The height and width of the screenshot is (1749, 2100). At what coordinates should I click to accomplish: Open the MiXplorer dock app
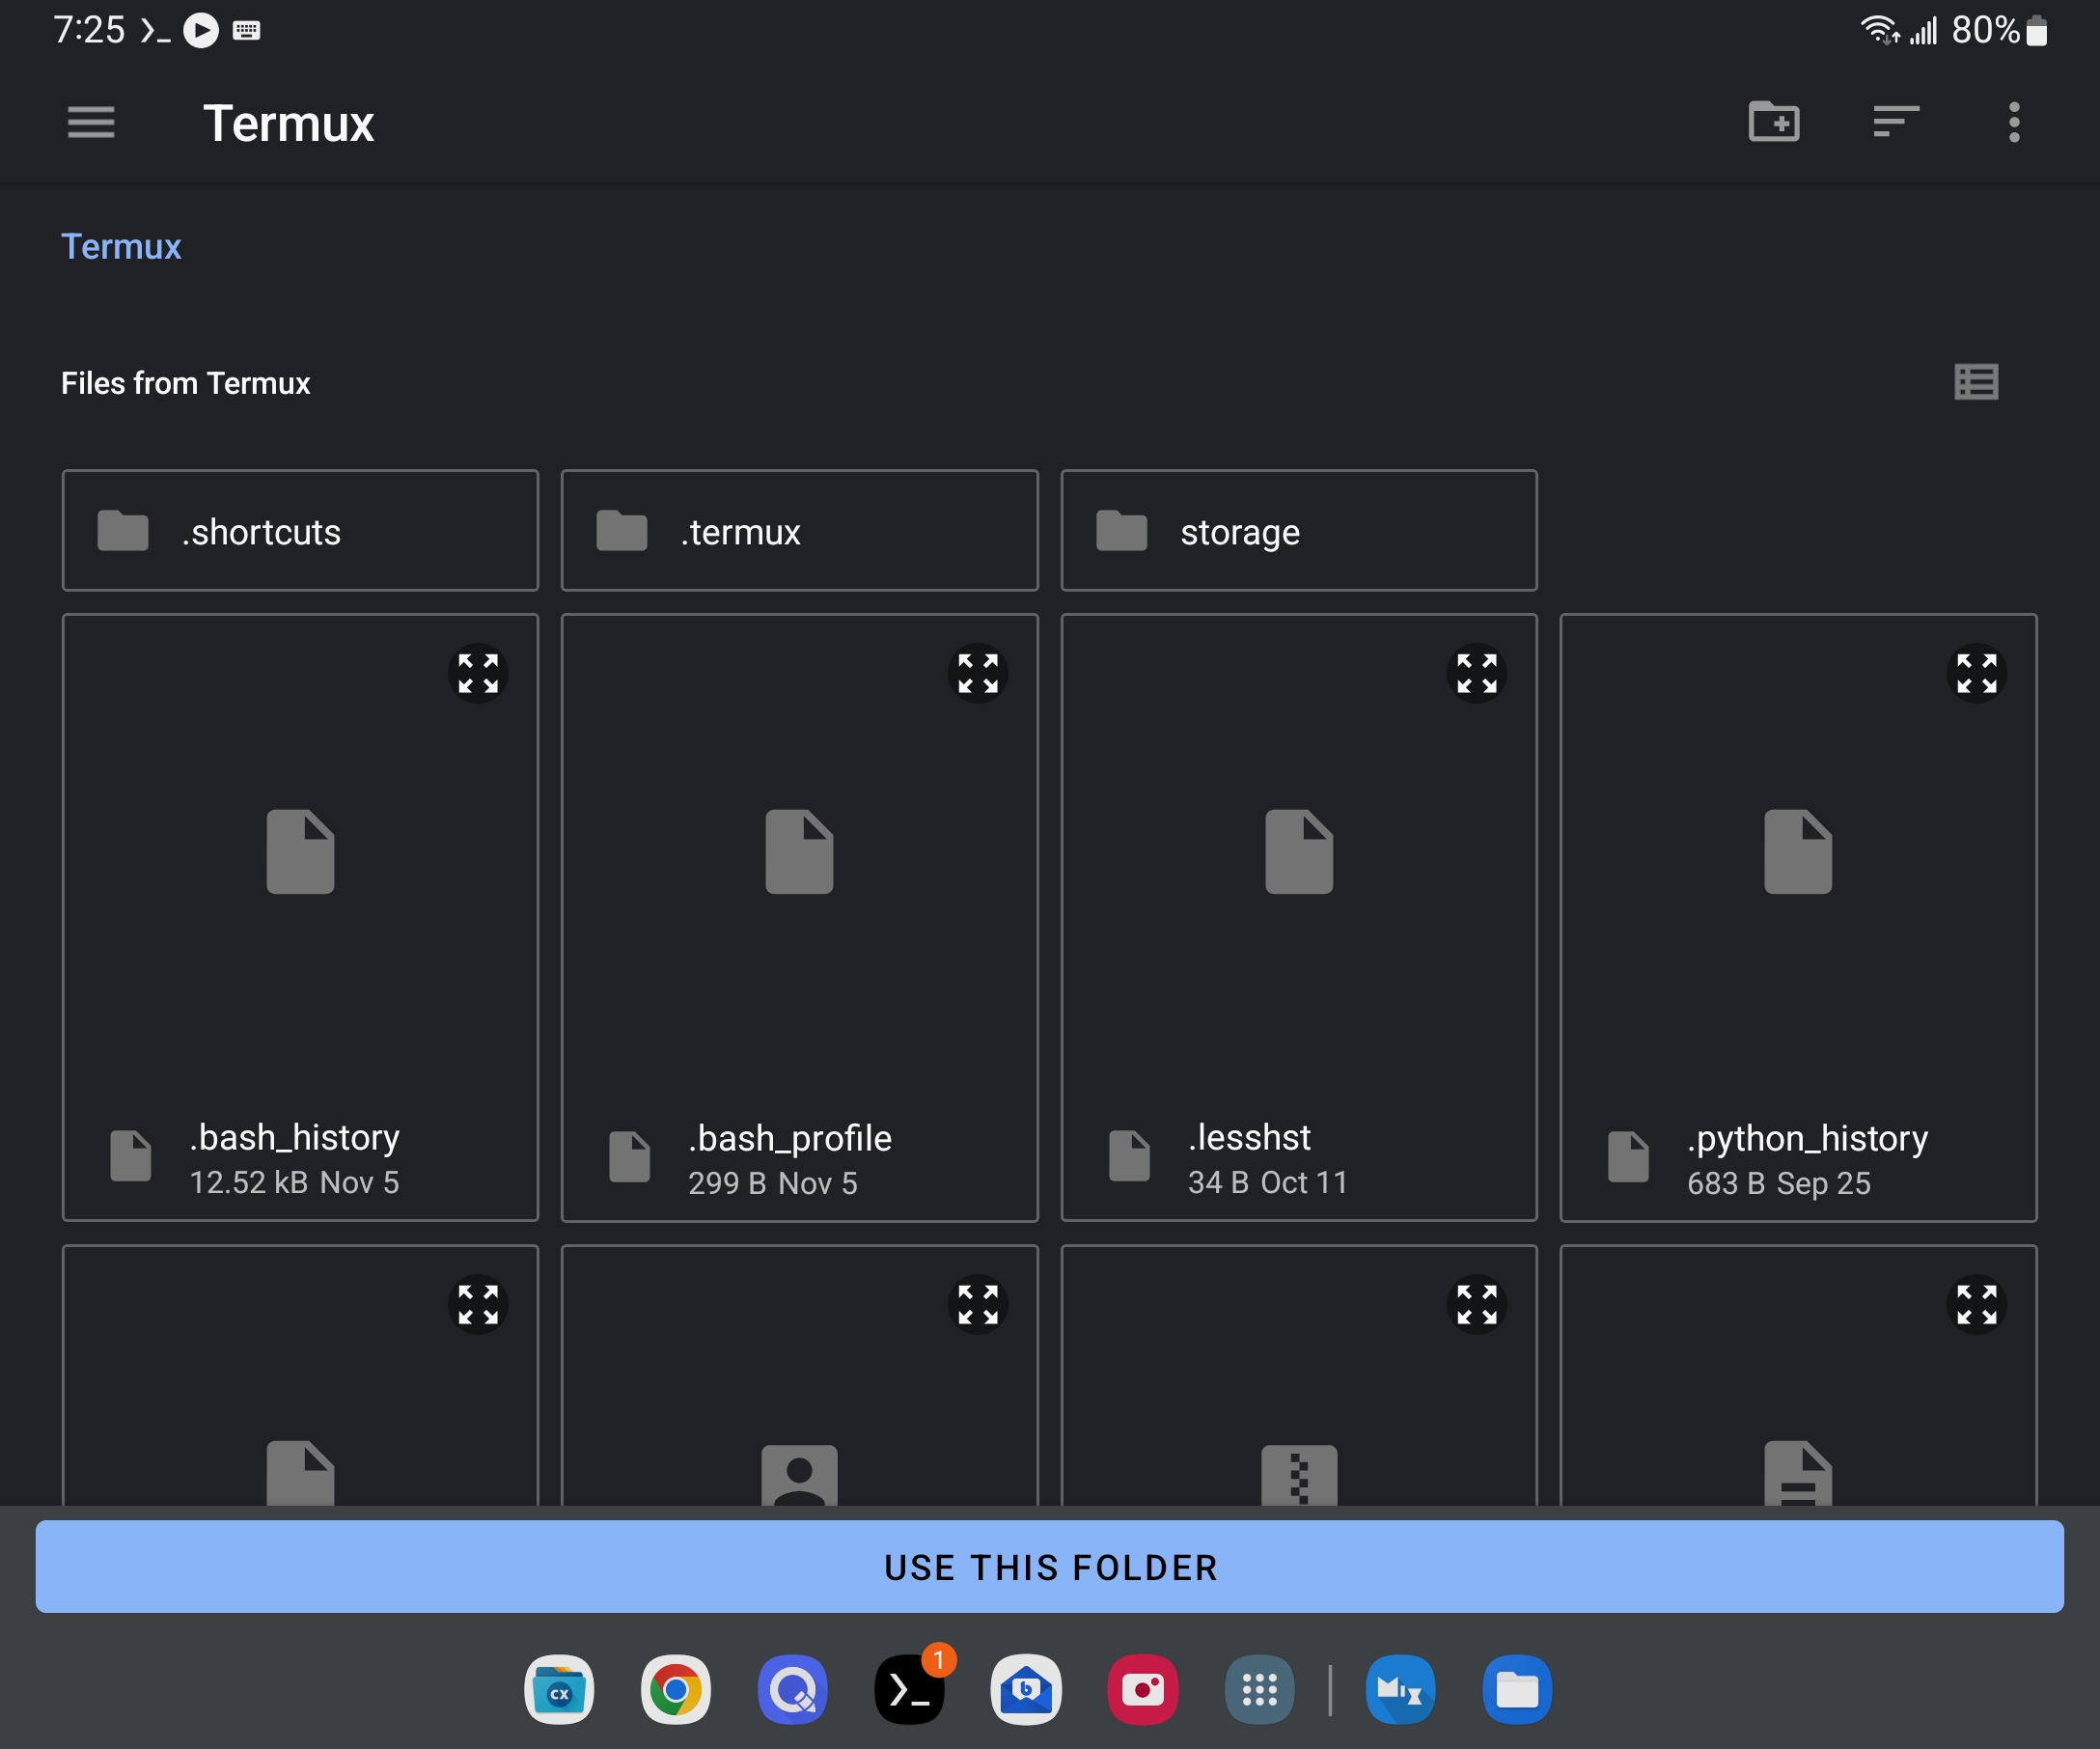pyautogui.click(x=1400, y=1689)
